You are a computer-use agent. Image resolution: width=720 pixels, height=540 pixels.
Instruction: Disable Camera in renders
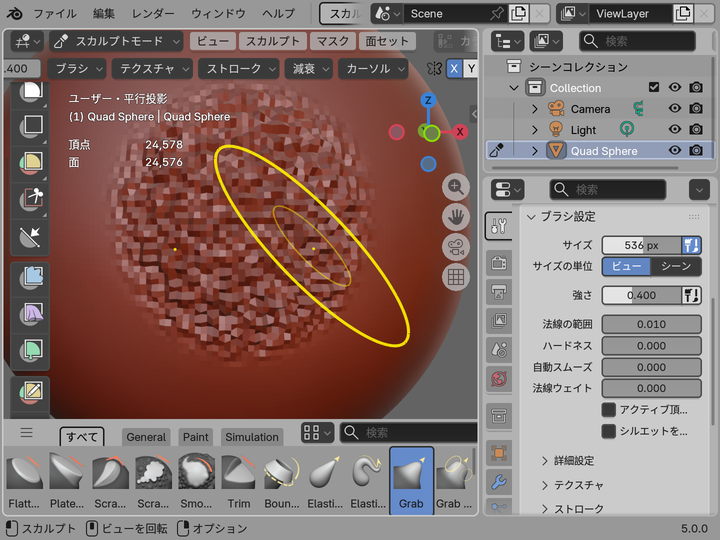[696, 108]
